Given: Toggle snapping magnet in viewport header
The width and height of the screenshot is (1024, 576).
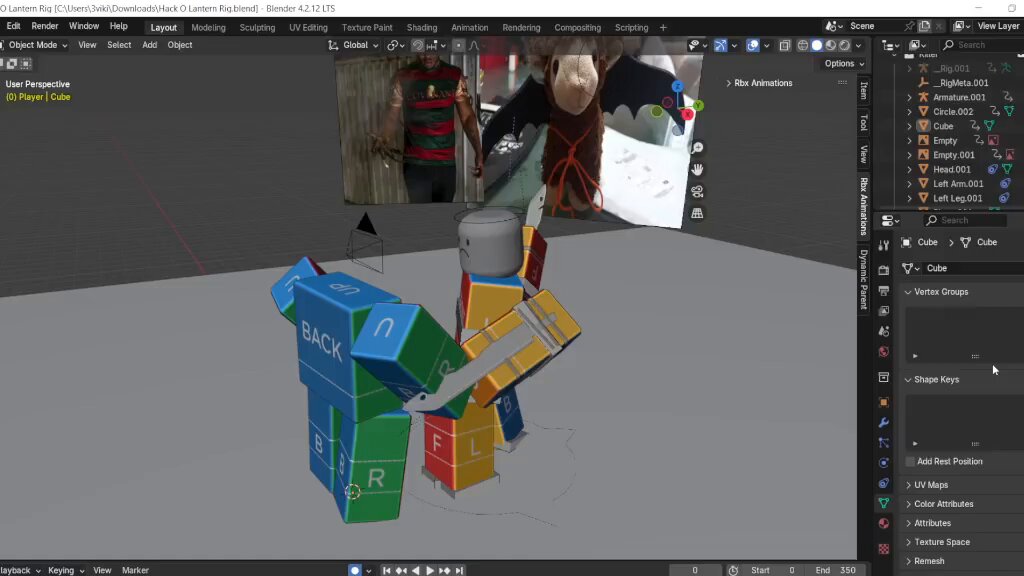Looking at the screenshot, I should (x=417, y=45).
